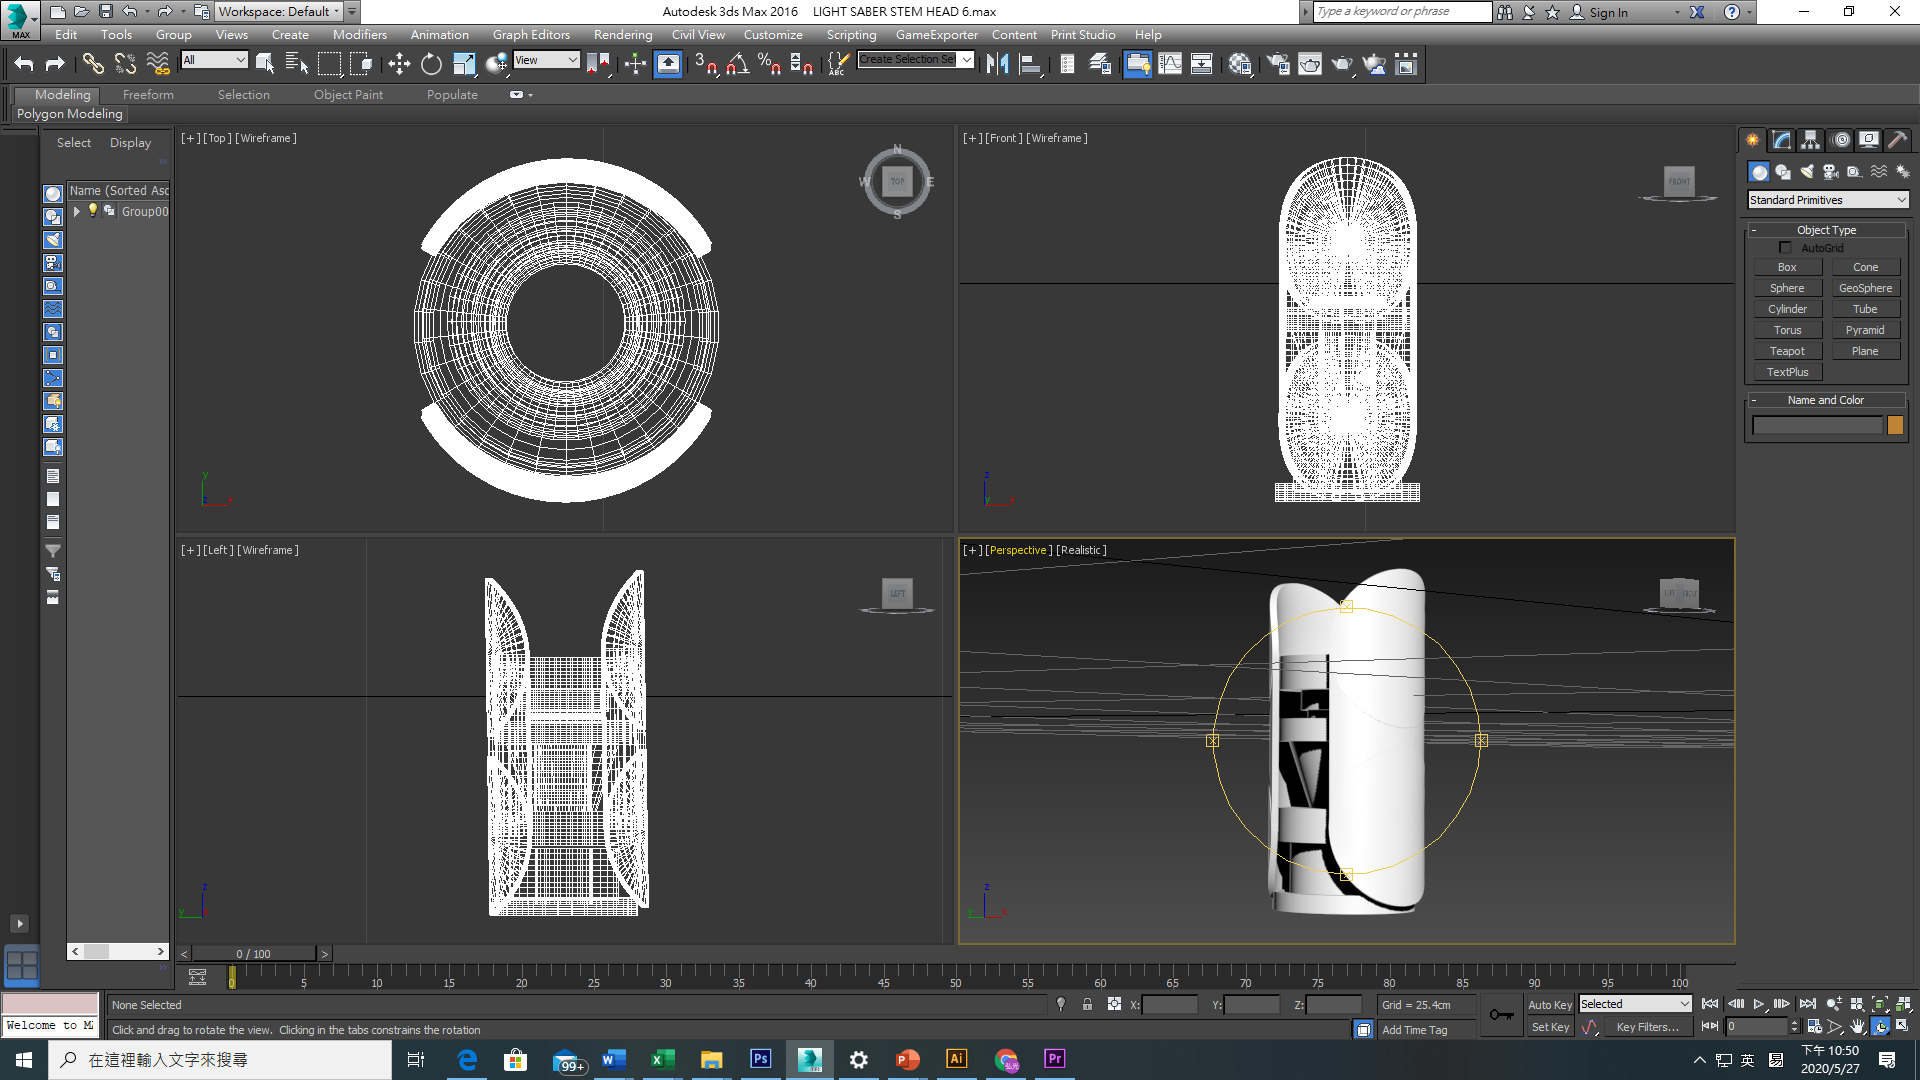1920x1080 pixels.
Task: Toggle the AutoGrid checkbox
Action: tap(1785, 248)
